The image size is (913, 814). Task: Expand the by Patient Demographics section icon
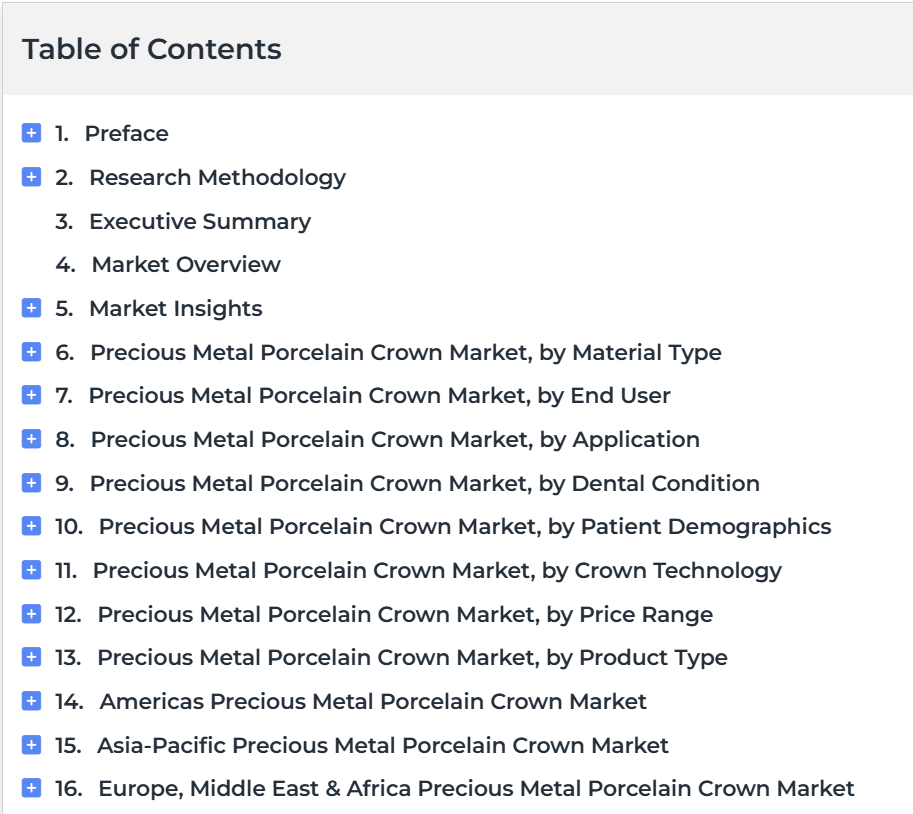click(31, 526)
